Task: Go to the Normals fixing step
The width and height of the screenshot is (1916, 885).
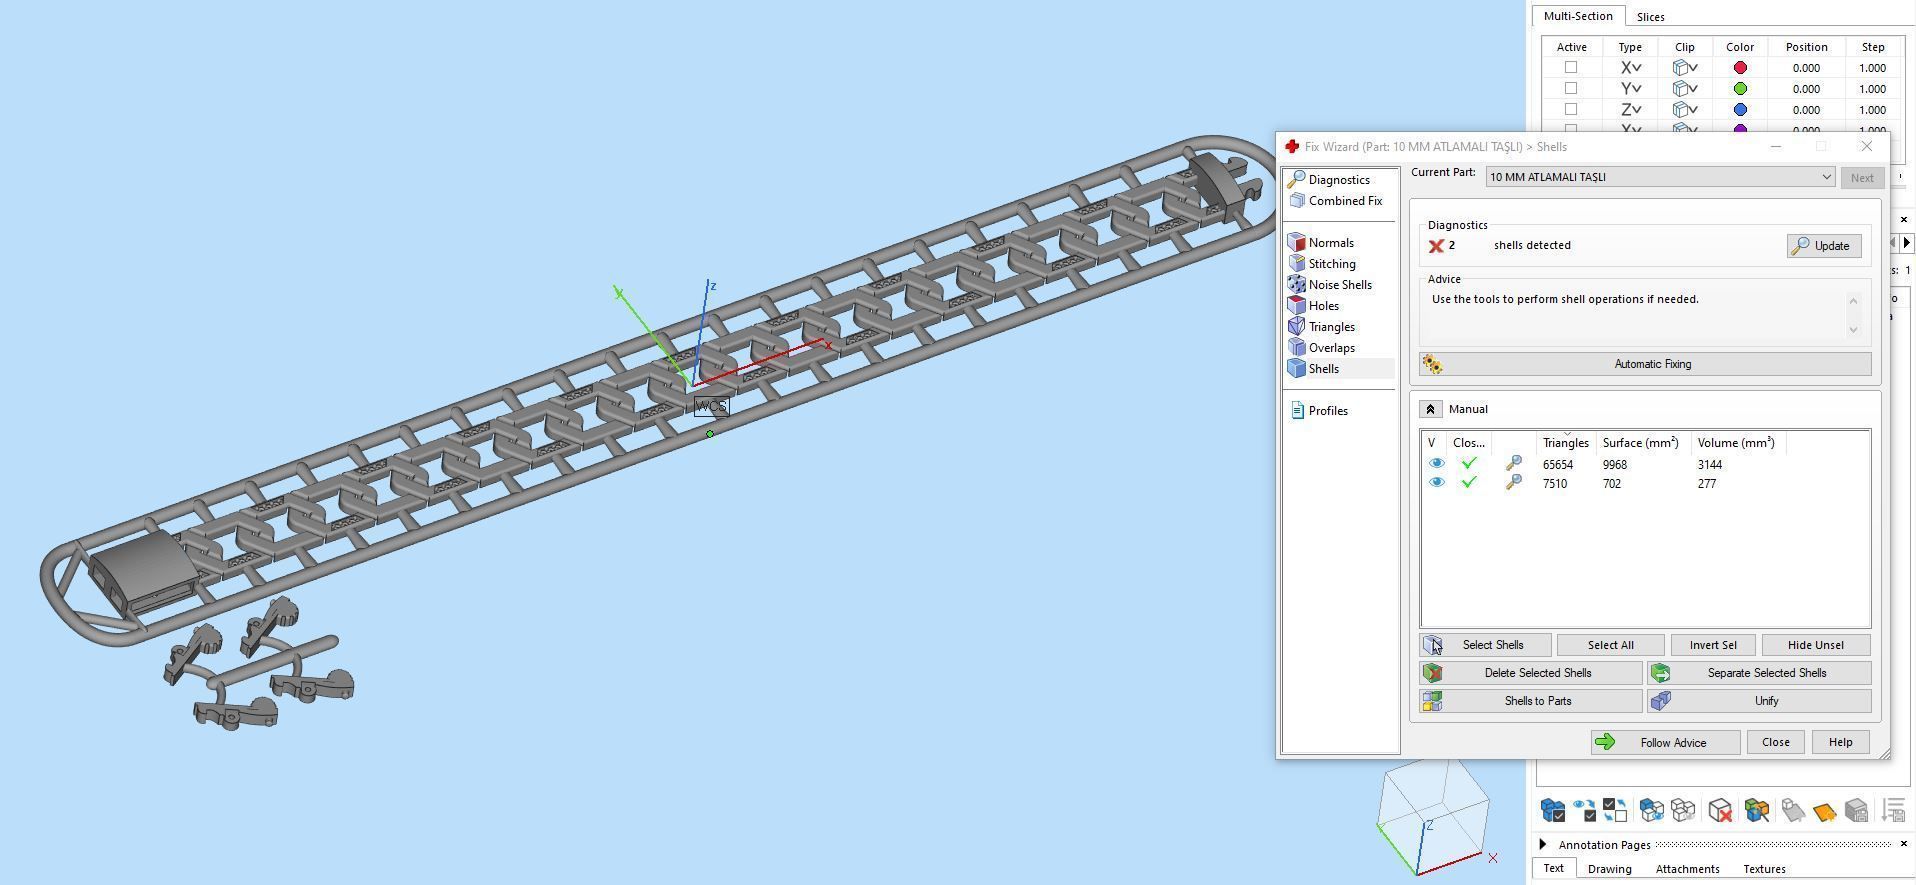Action: click(1331, 243)
